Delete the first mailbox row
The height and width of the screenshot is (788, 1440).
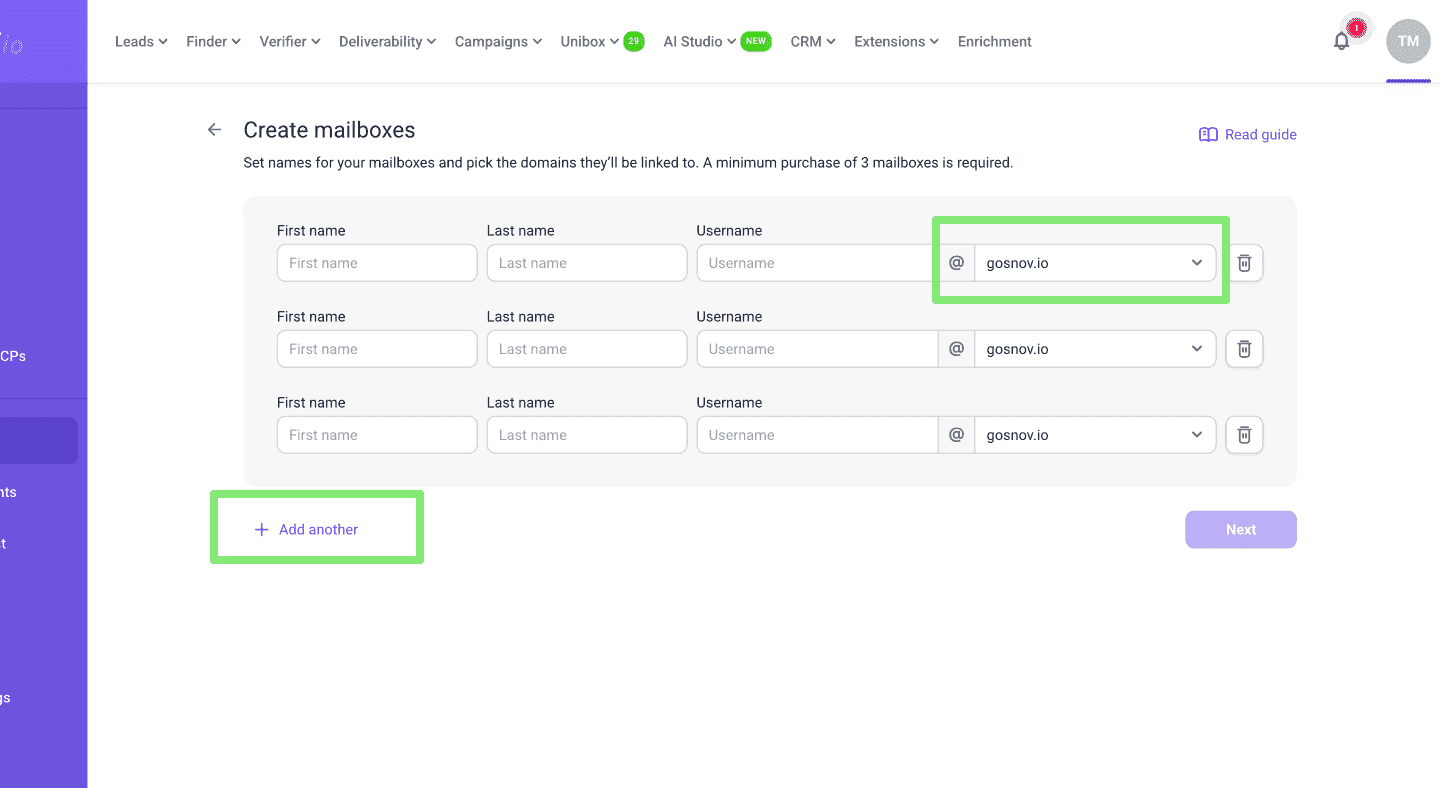(1244, 263)
